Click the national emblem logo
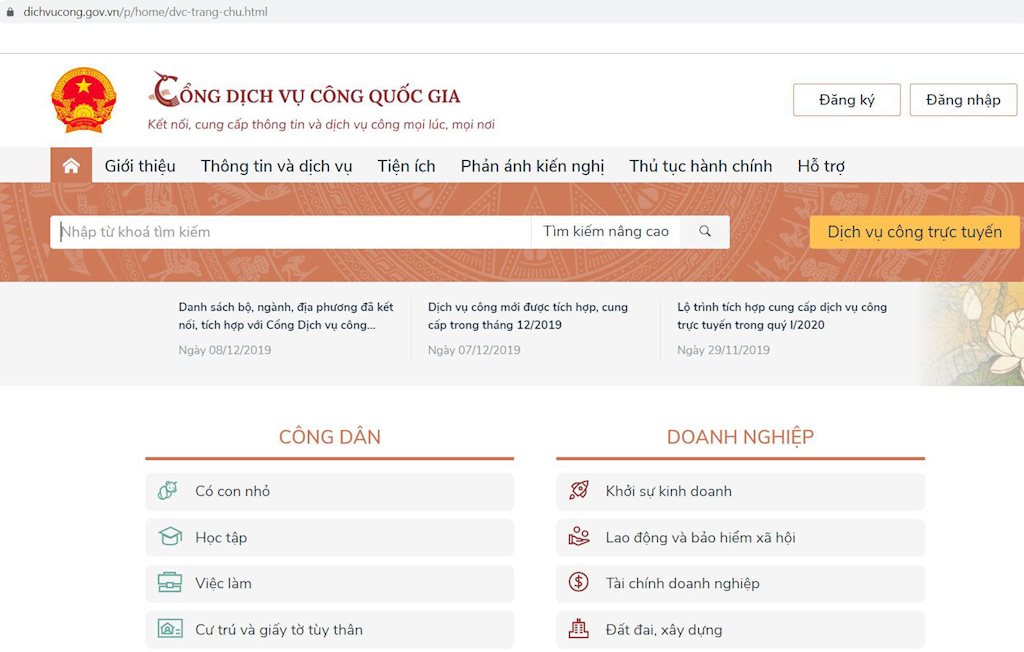1024x652 pixels. tap(84, 99)
